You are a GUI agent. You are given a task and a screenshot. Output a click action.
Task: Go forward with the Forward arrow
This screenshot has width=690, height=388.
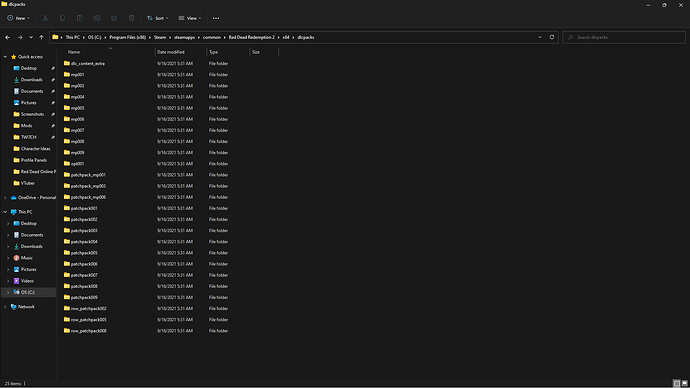pyautogui.click(x=20, y=37)
